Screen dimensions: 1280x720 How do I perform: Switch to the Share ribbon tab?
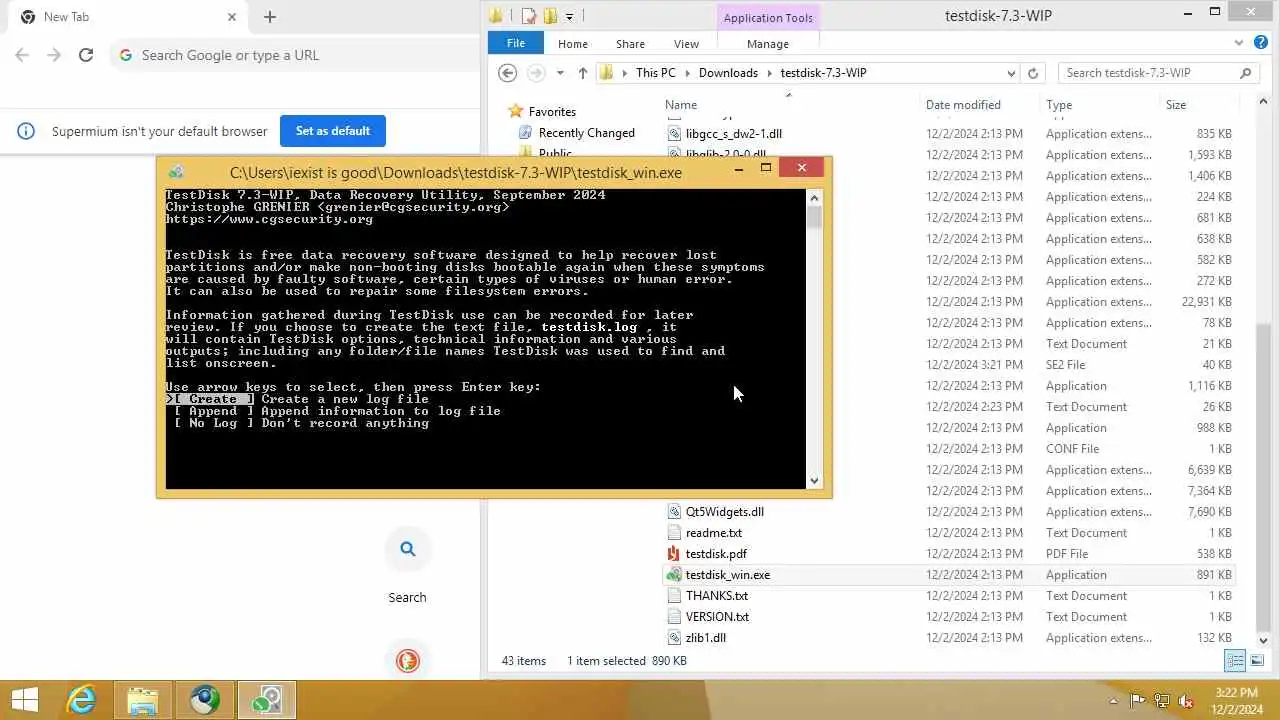630,44
